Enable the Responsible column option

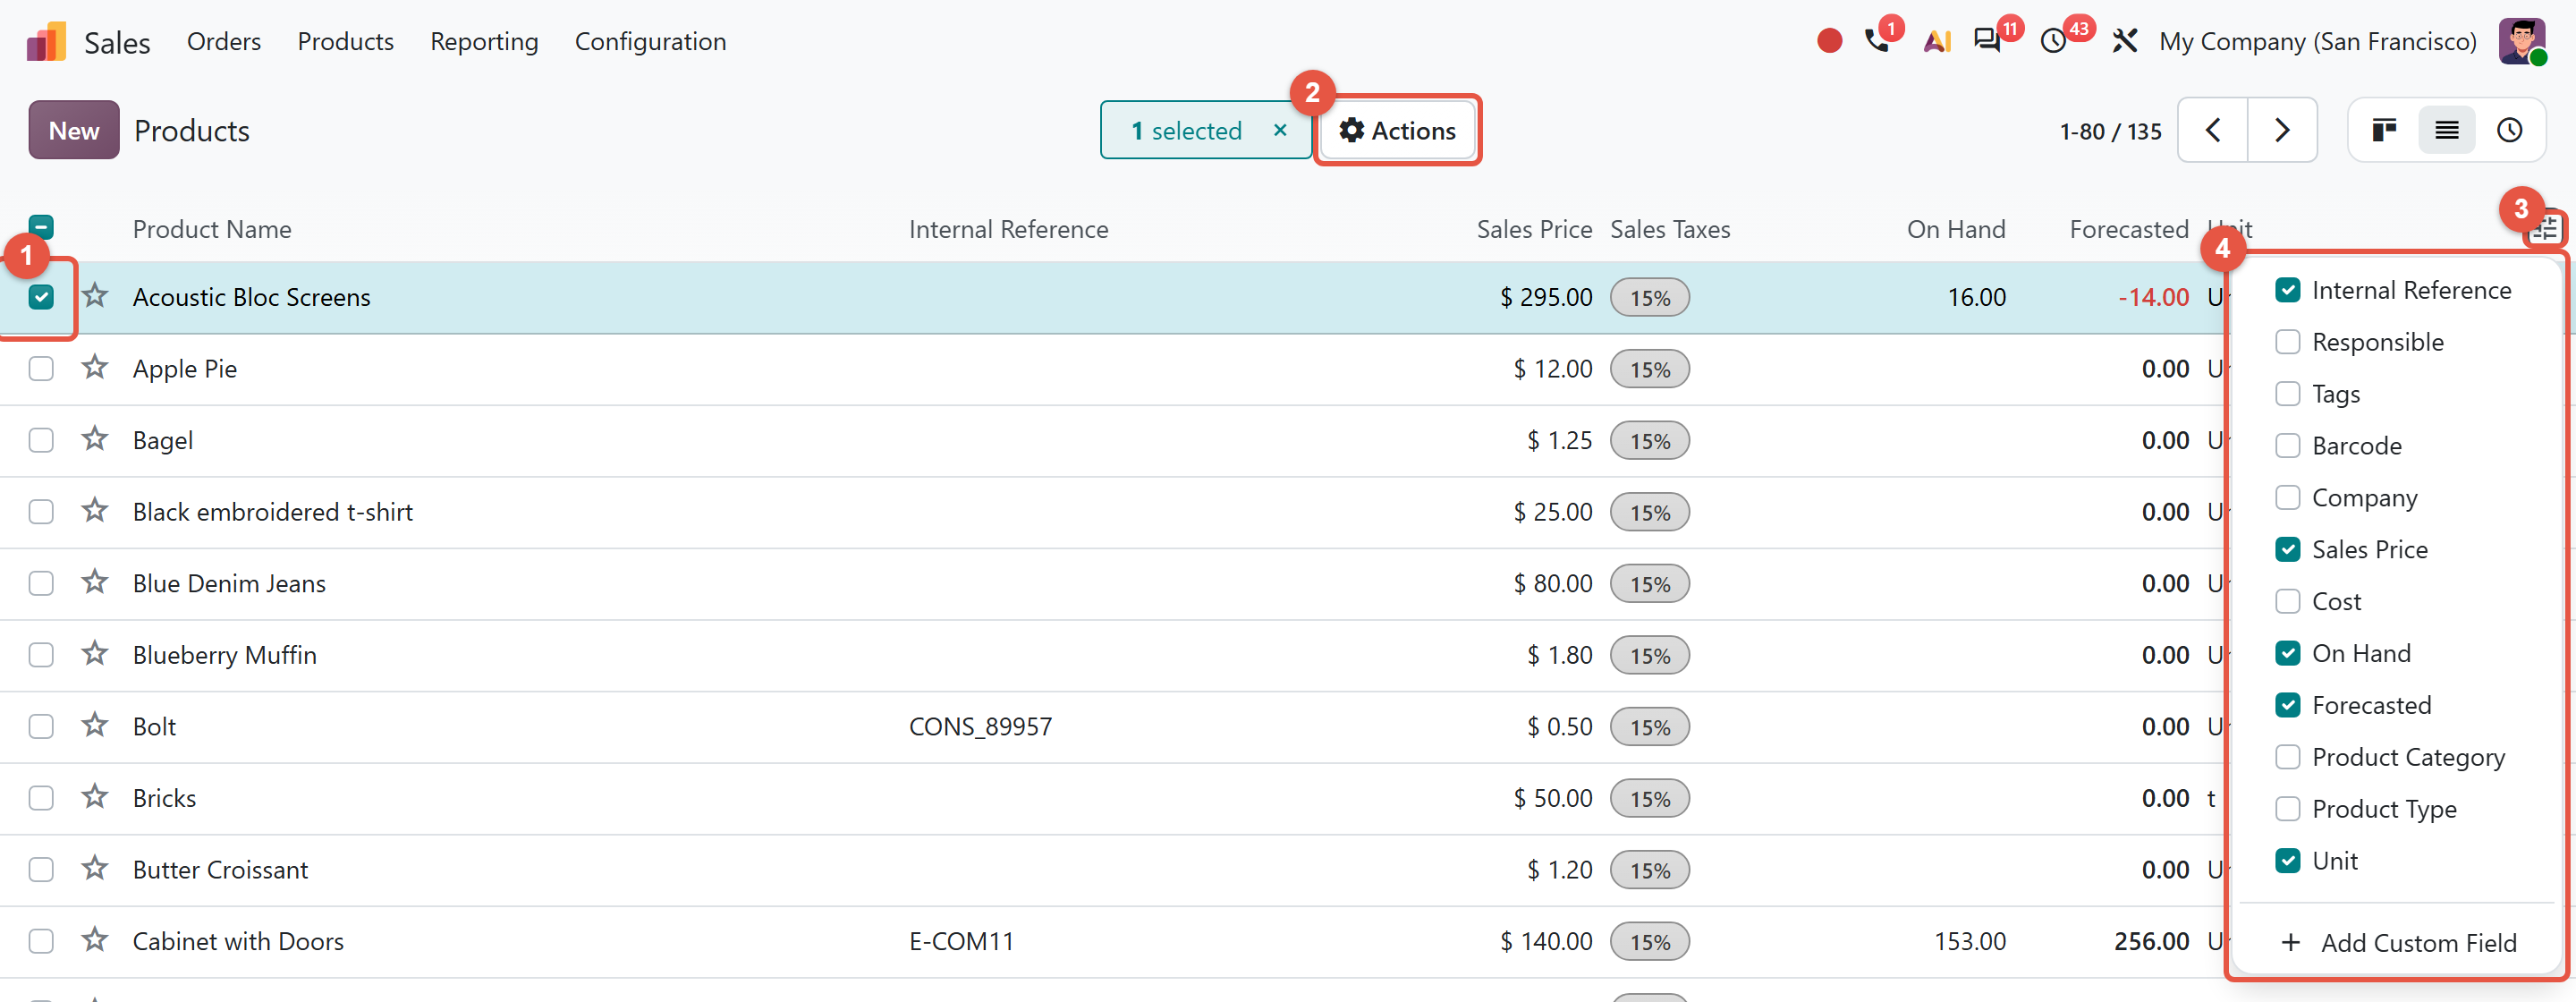(x=2287, y=342)
